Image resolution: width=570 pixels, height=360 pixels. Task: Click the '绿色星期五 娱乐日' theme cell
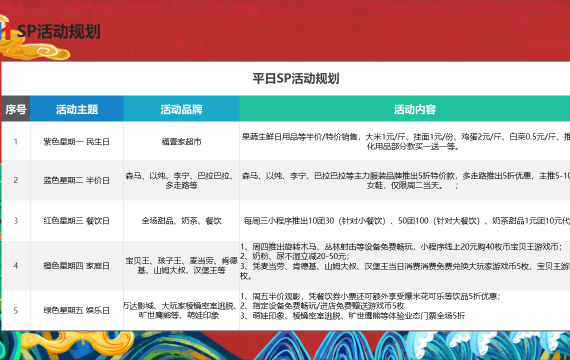[x=77, y=311]
